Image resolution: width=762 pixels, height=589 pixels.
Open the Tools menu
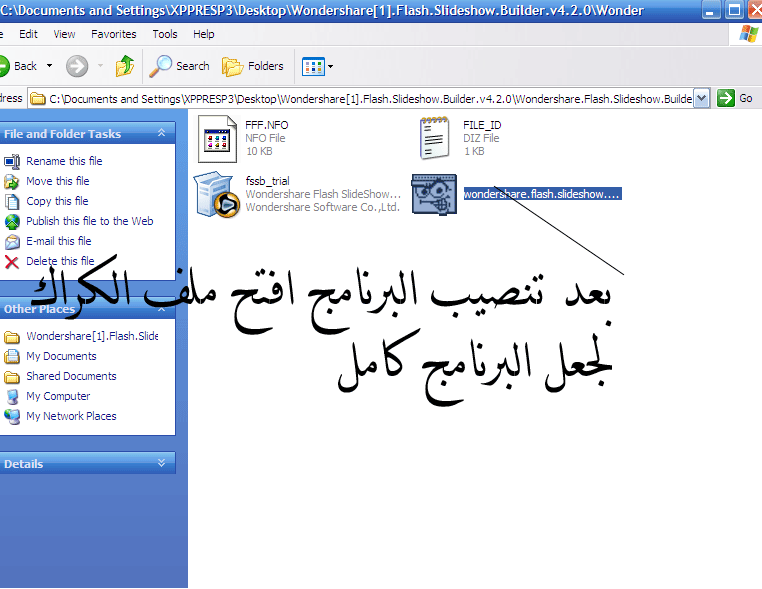165,34
